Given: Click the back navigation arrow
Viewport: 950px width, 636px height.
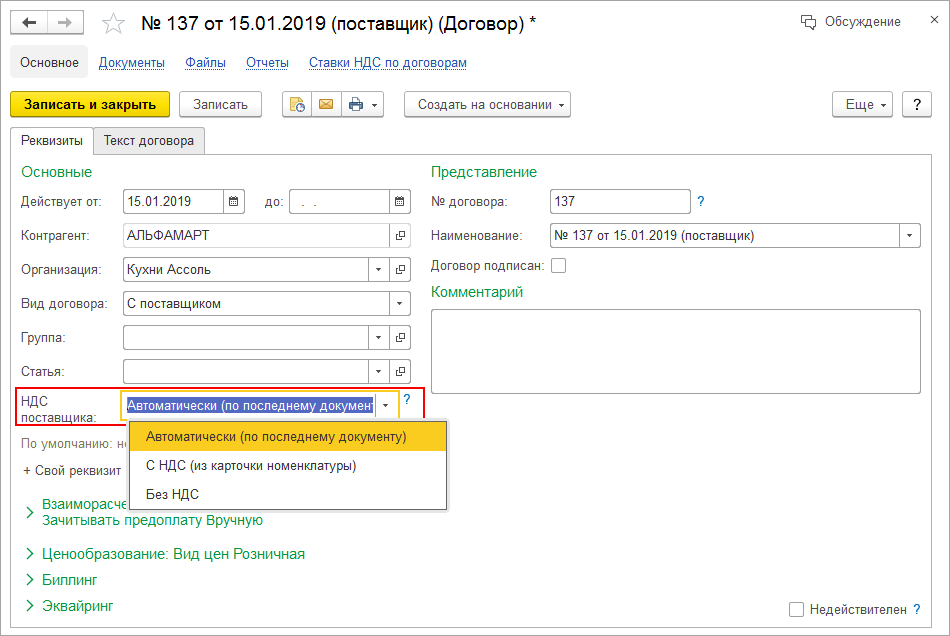Looking at the screenshot, I should click(28, 22).
